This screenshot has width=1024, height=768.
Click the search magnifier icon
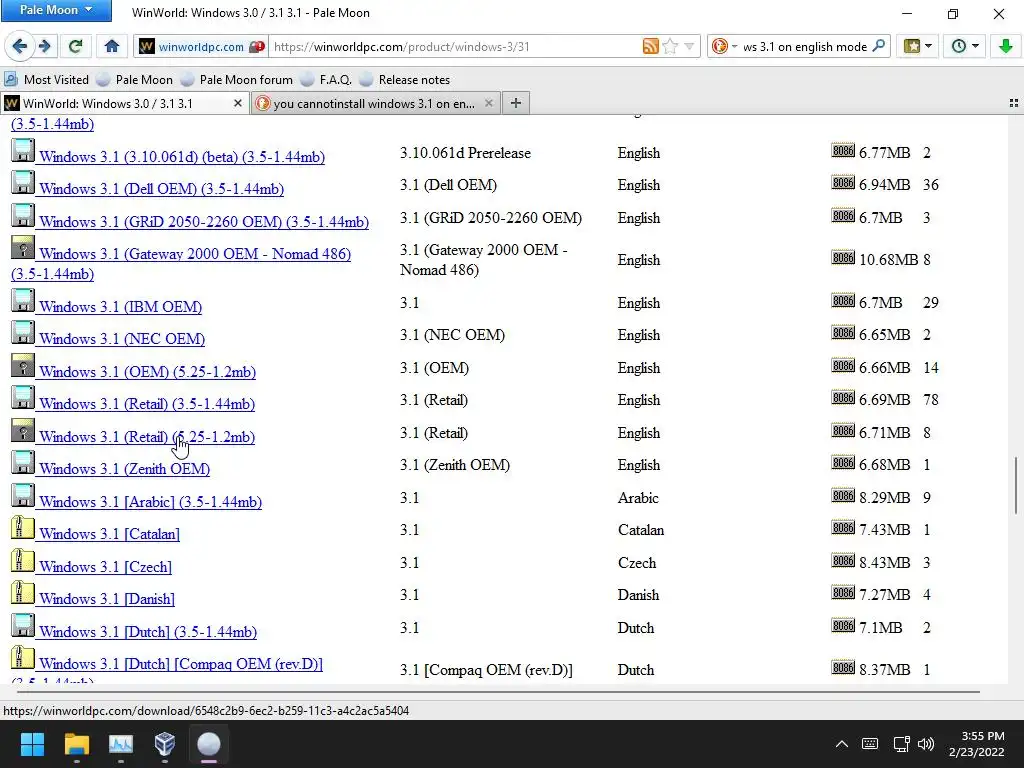tap(879, 46)
